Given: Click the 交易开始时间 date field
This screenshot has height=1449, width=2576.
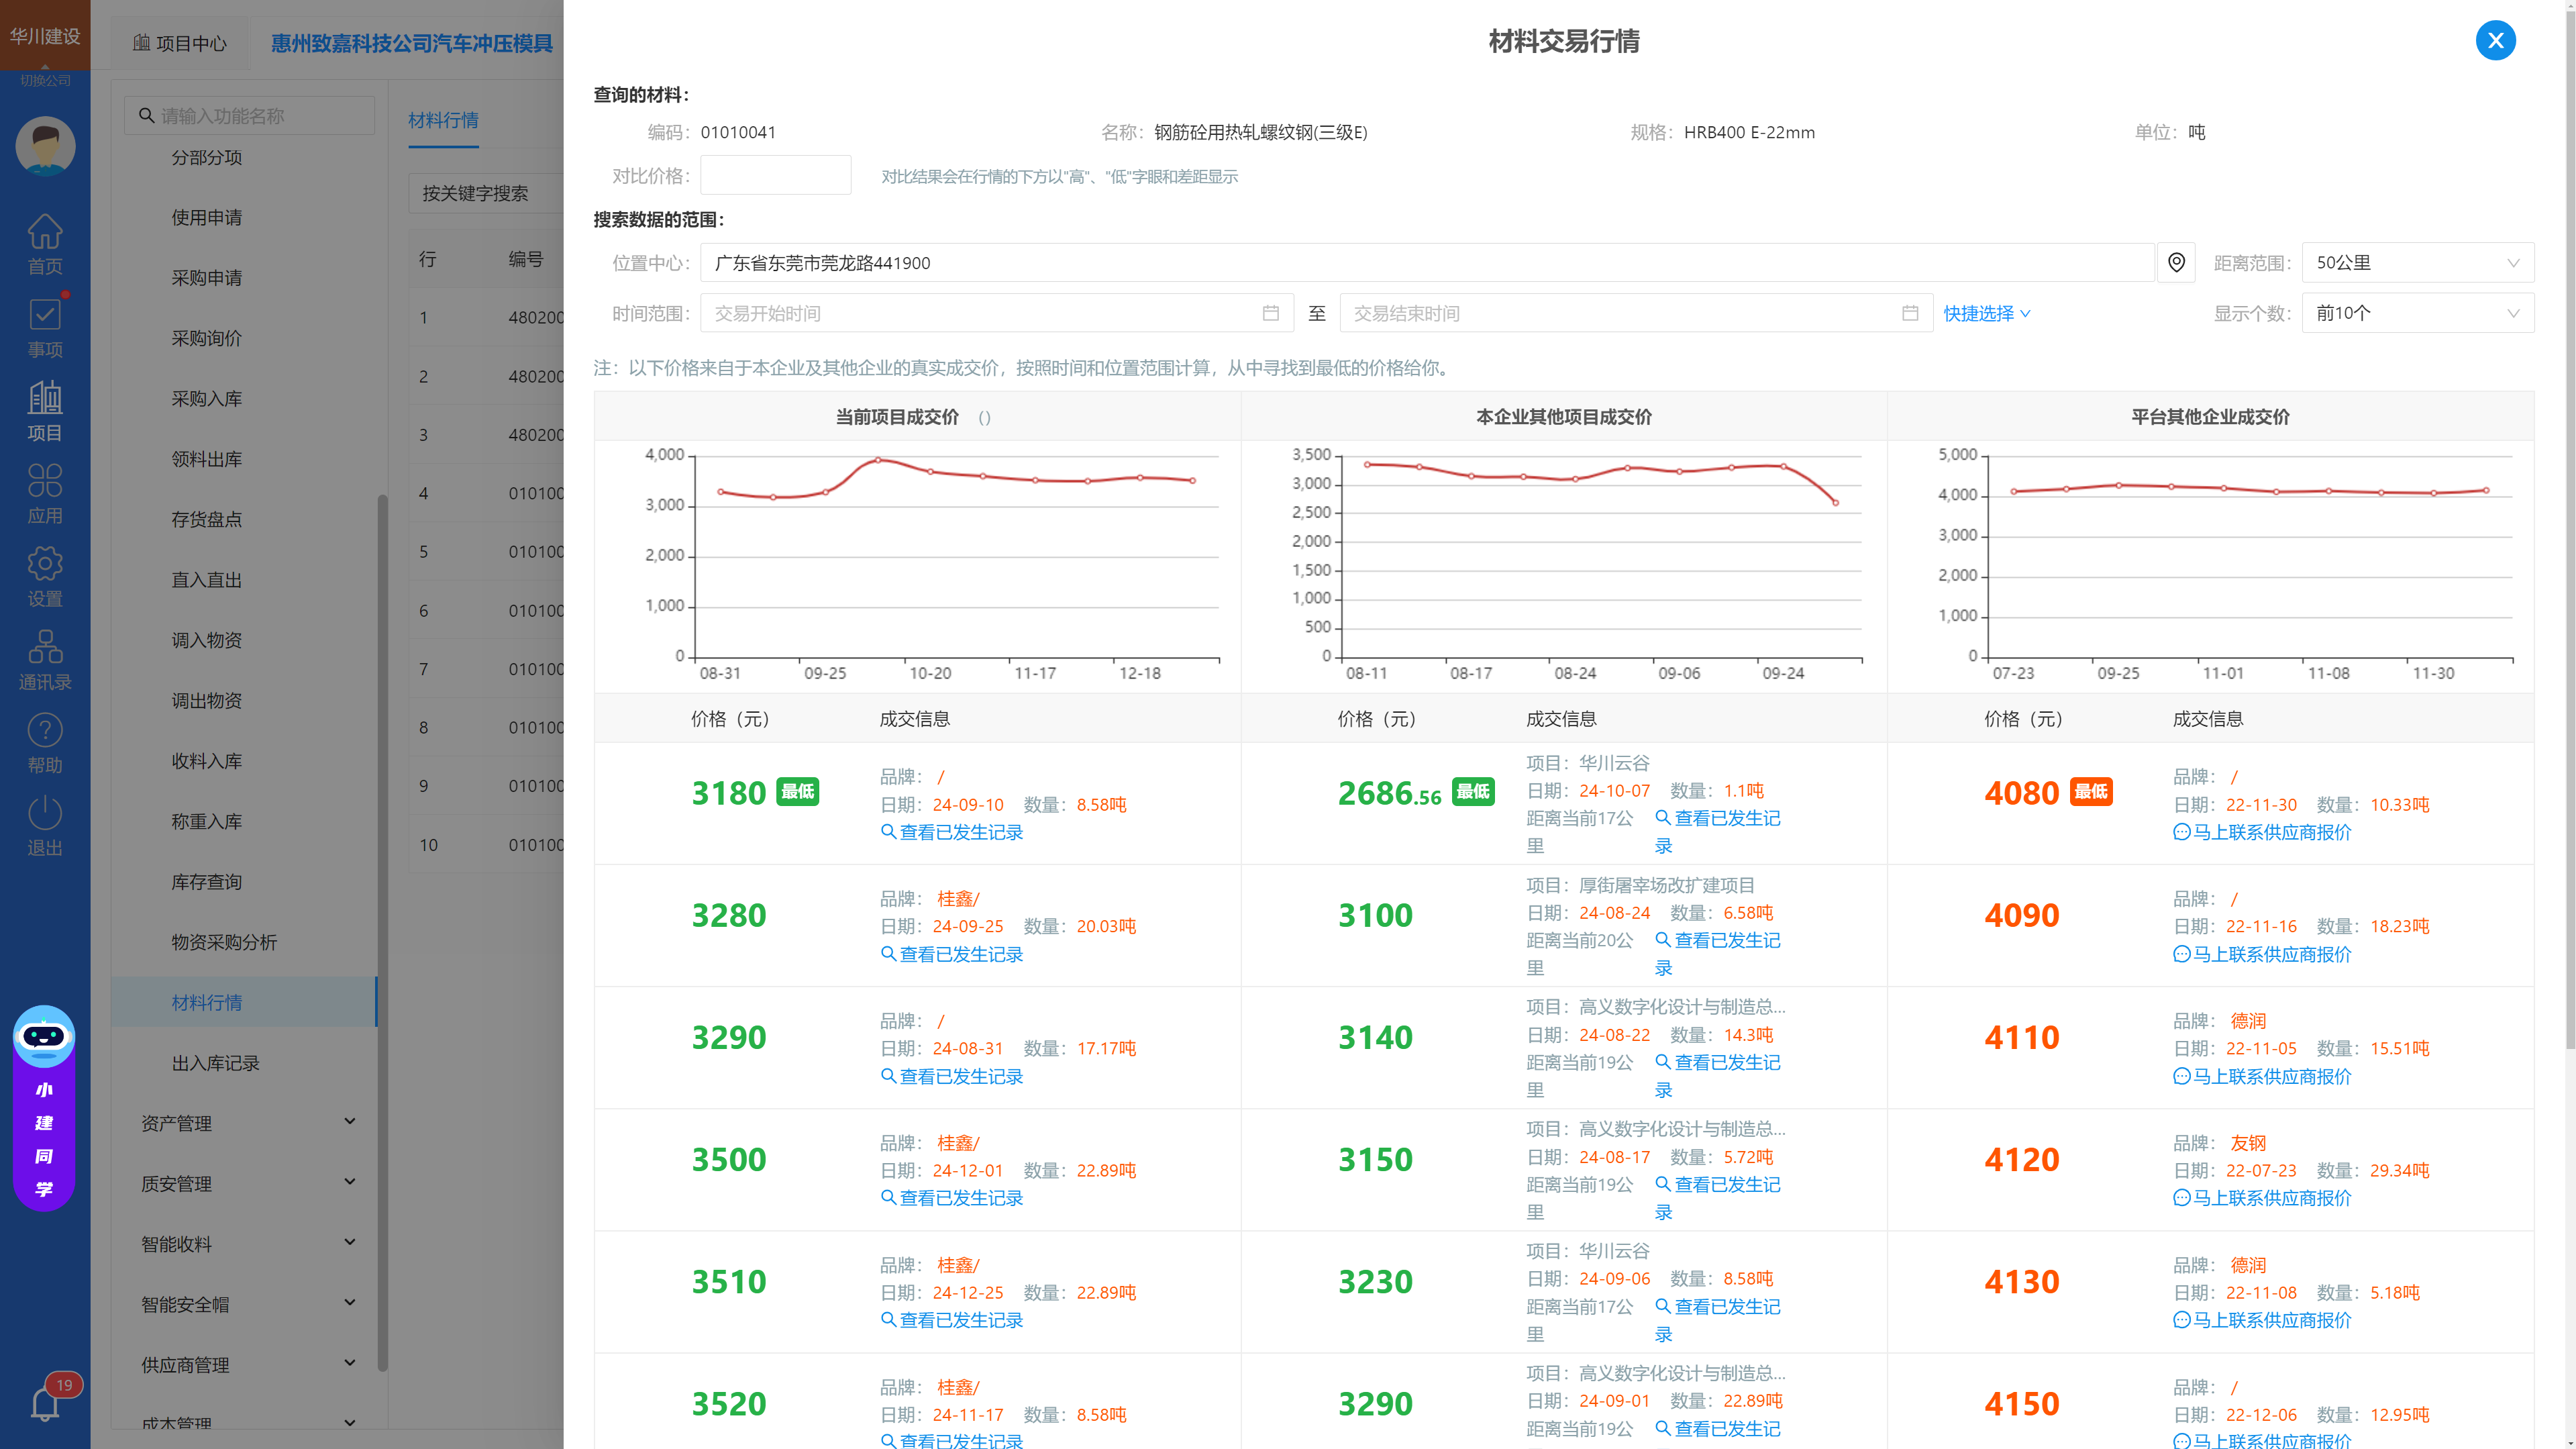Looking at the screenshot, I should coord(996,313).
